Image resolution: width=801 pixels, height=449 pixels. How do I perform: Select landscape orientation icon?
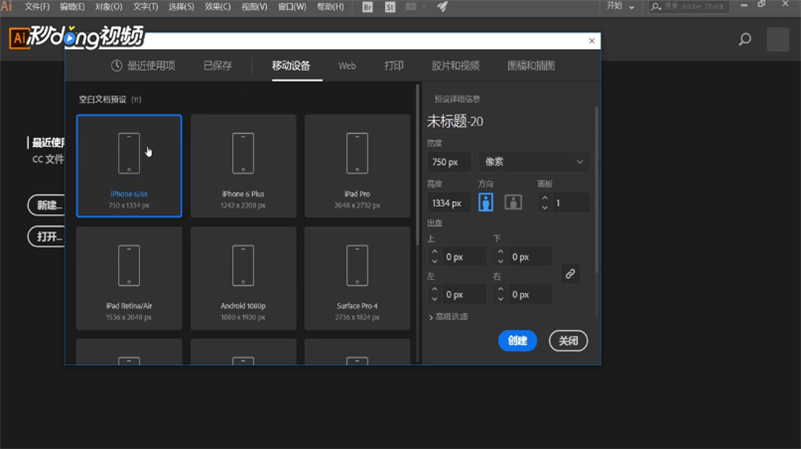(x=513, y=202)
